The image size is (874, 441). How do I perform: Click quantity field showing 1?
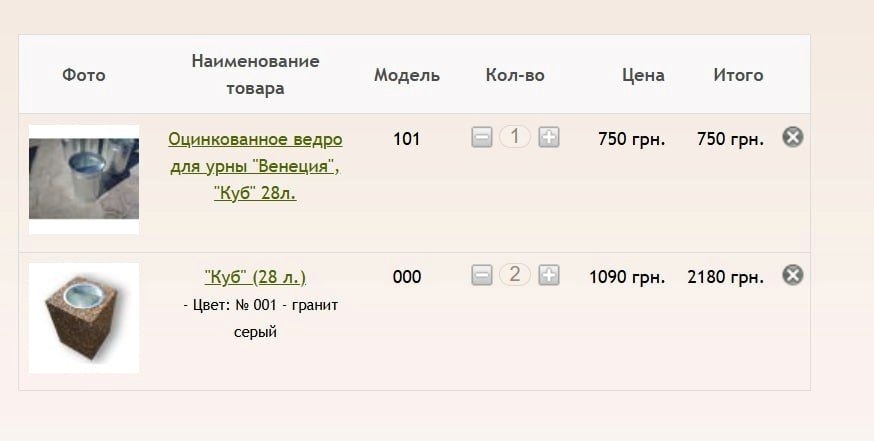[515, 137]
